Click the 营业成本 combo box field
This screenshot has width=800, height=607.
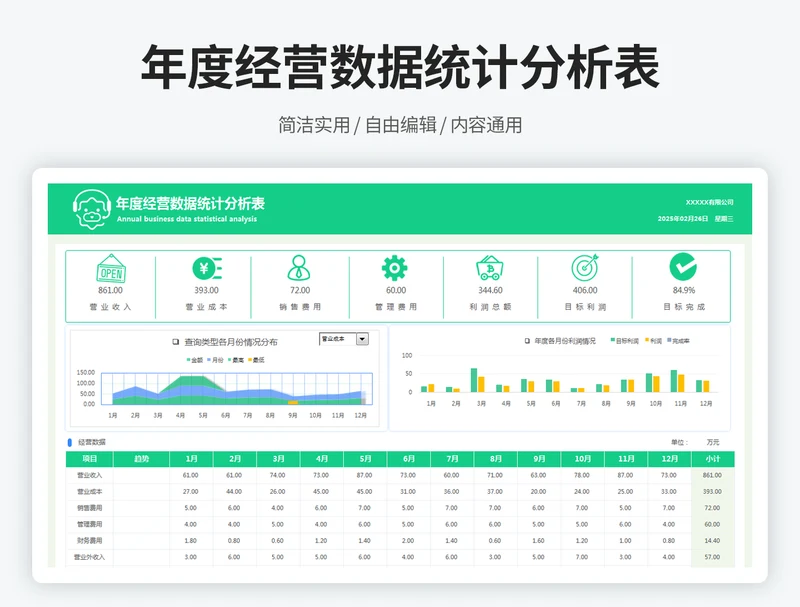(338, 339)
